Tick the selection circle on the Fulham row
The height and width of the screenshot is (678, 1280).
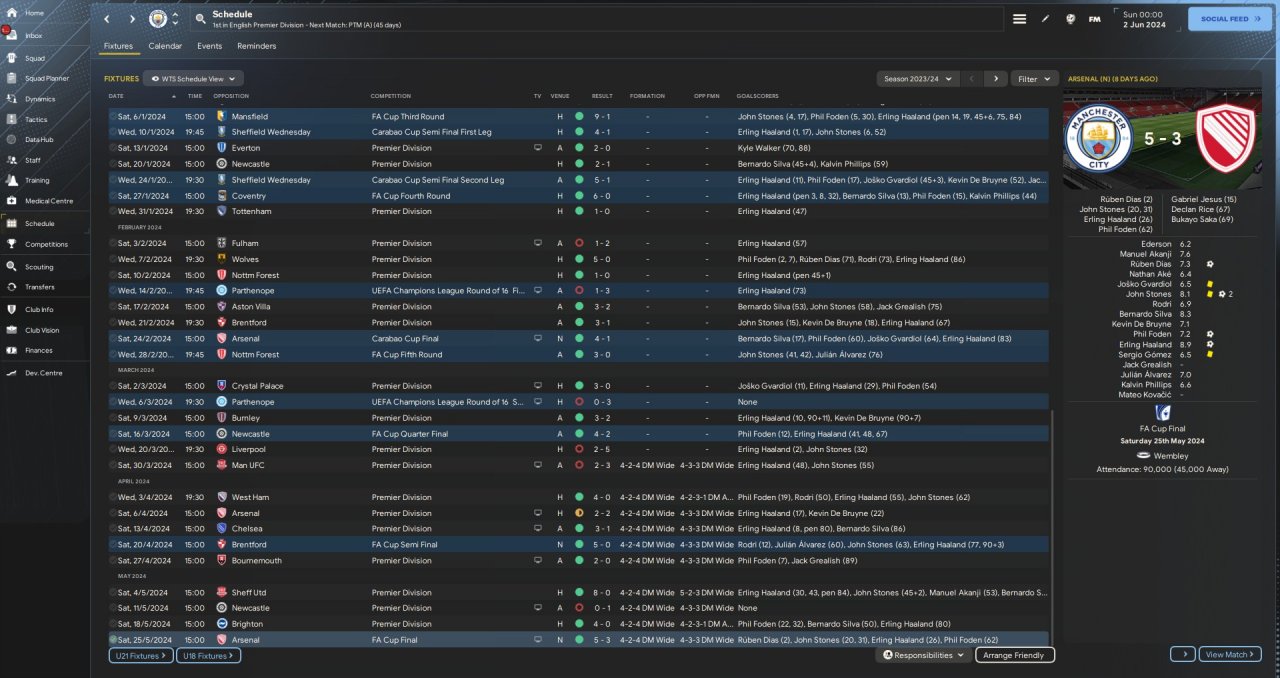[113, 243]
